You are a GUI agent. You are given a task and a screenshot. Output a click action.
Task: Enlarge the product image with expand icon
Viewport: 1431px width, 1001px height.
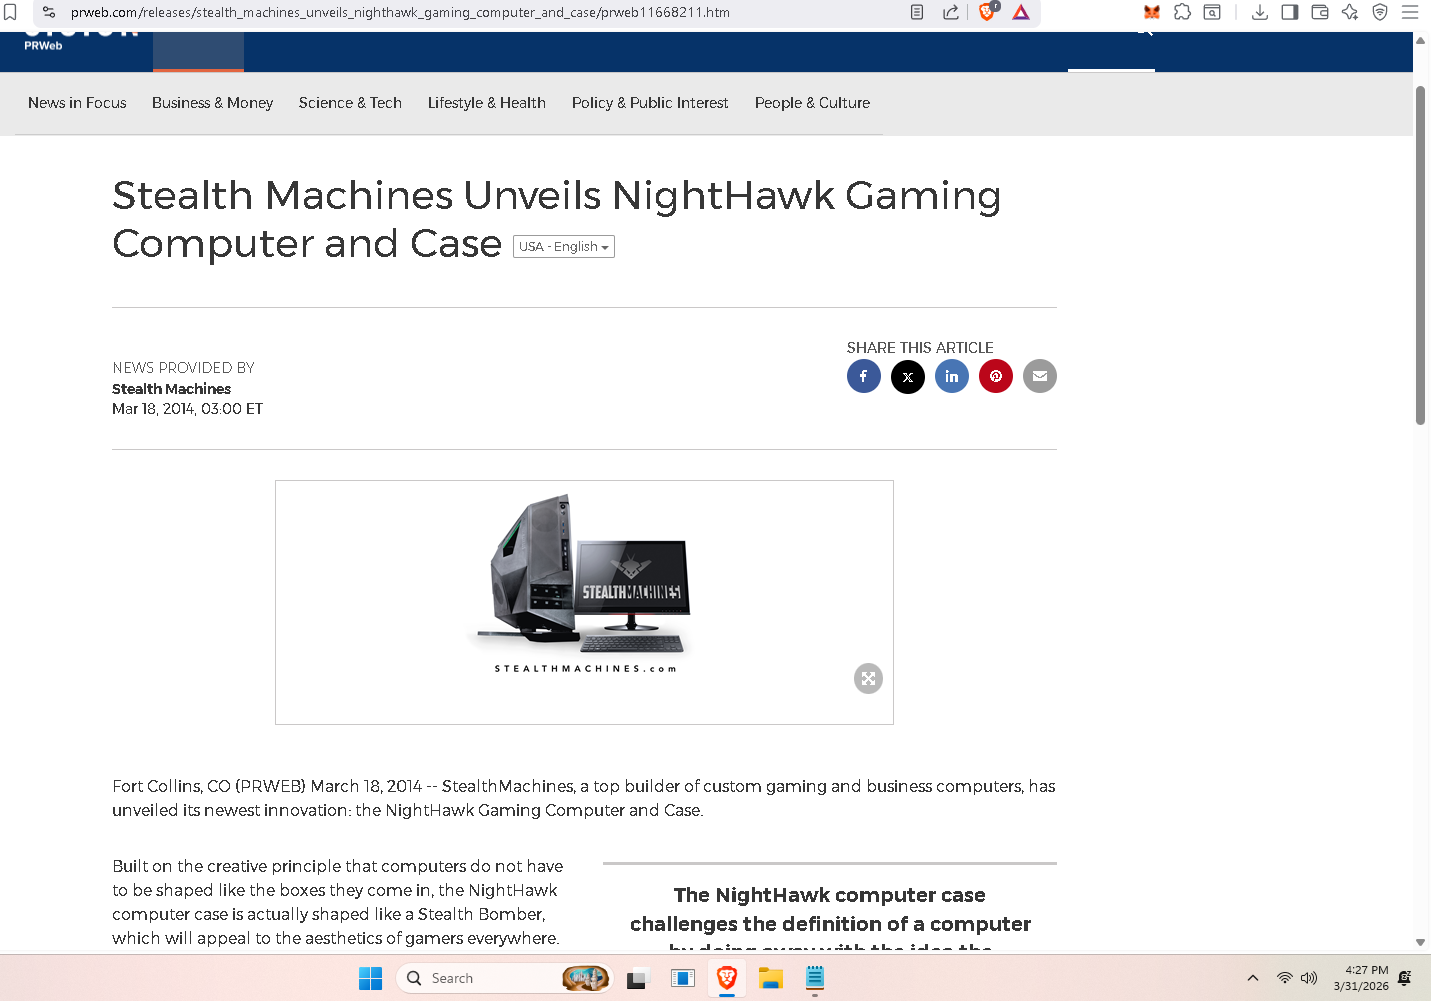coord(868,679)
